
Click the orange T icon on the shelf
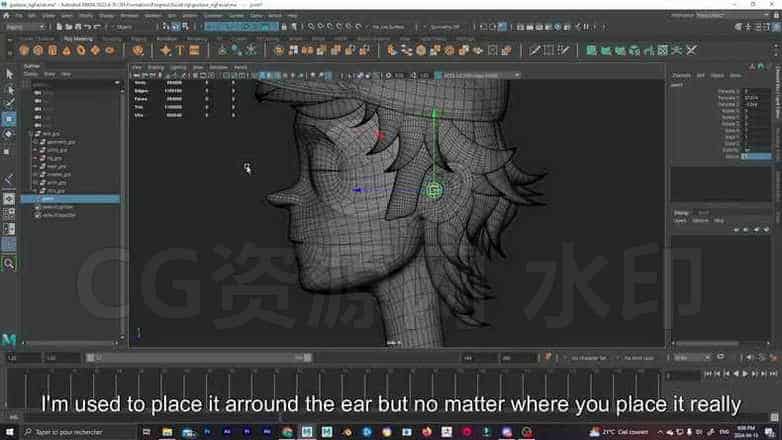coord(180,50)
